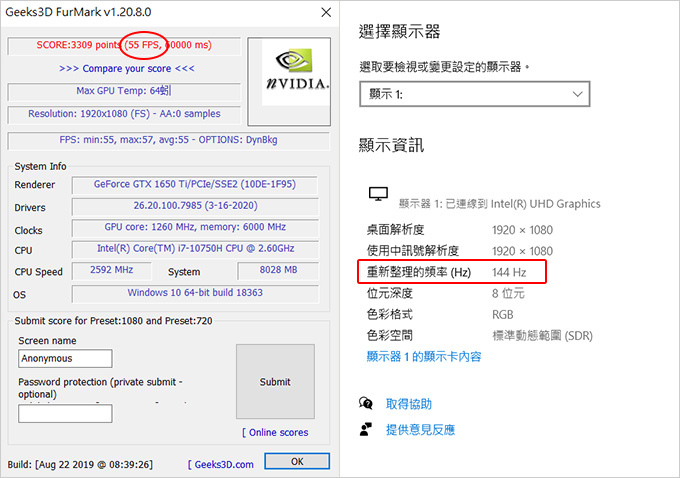Screen dimensions: 680x478
Task: Click the Max GPU Temp value box
Action: point(124,91)
